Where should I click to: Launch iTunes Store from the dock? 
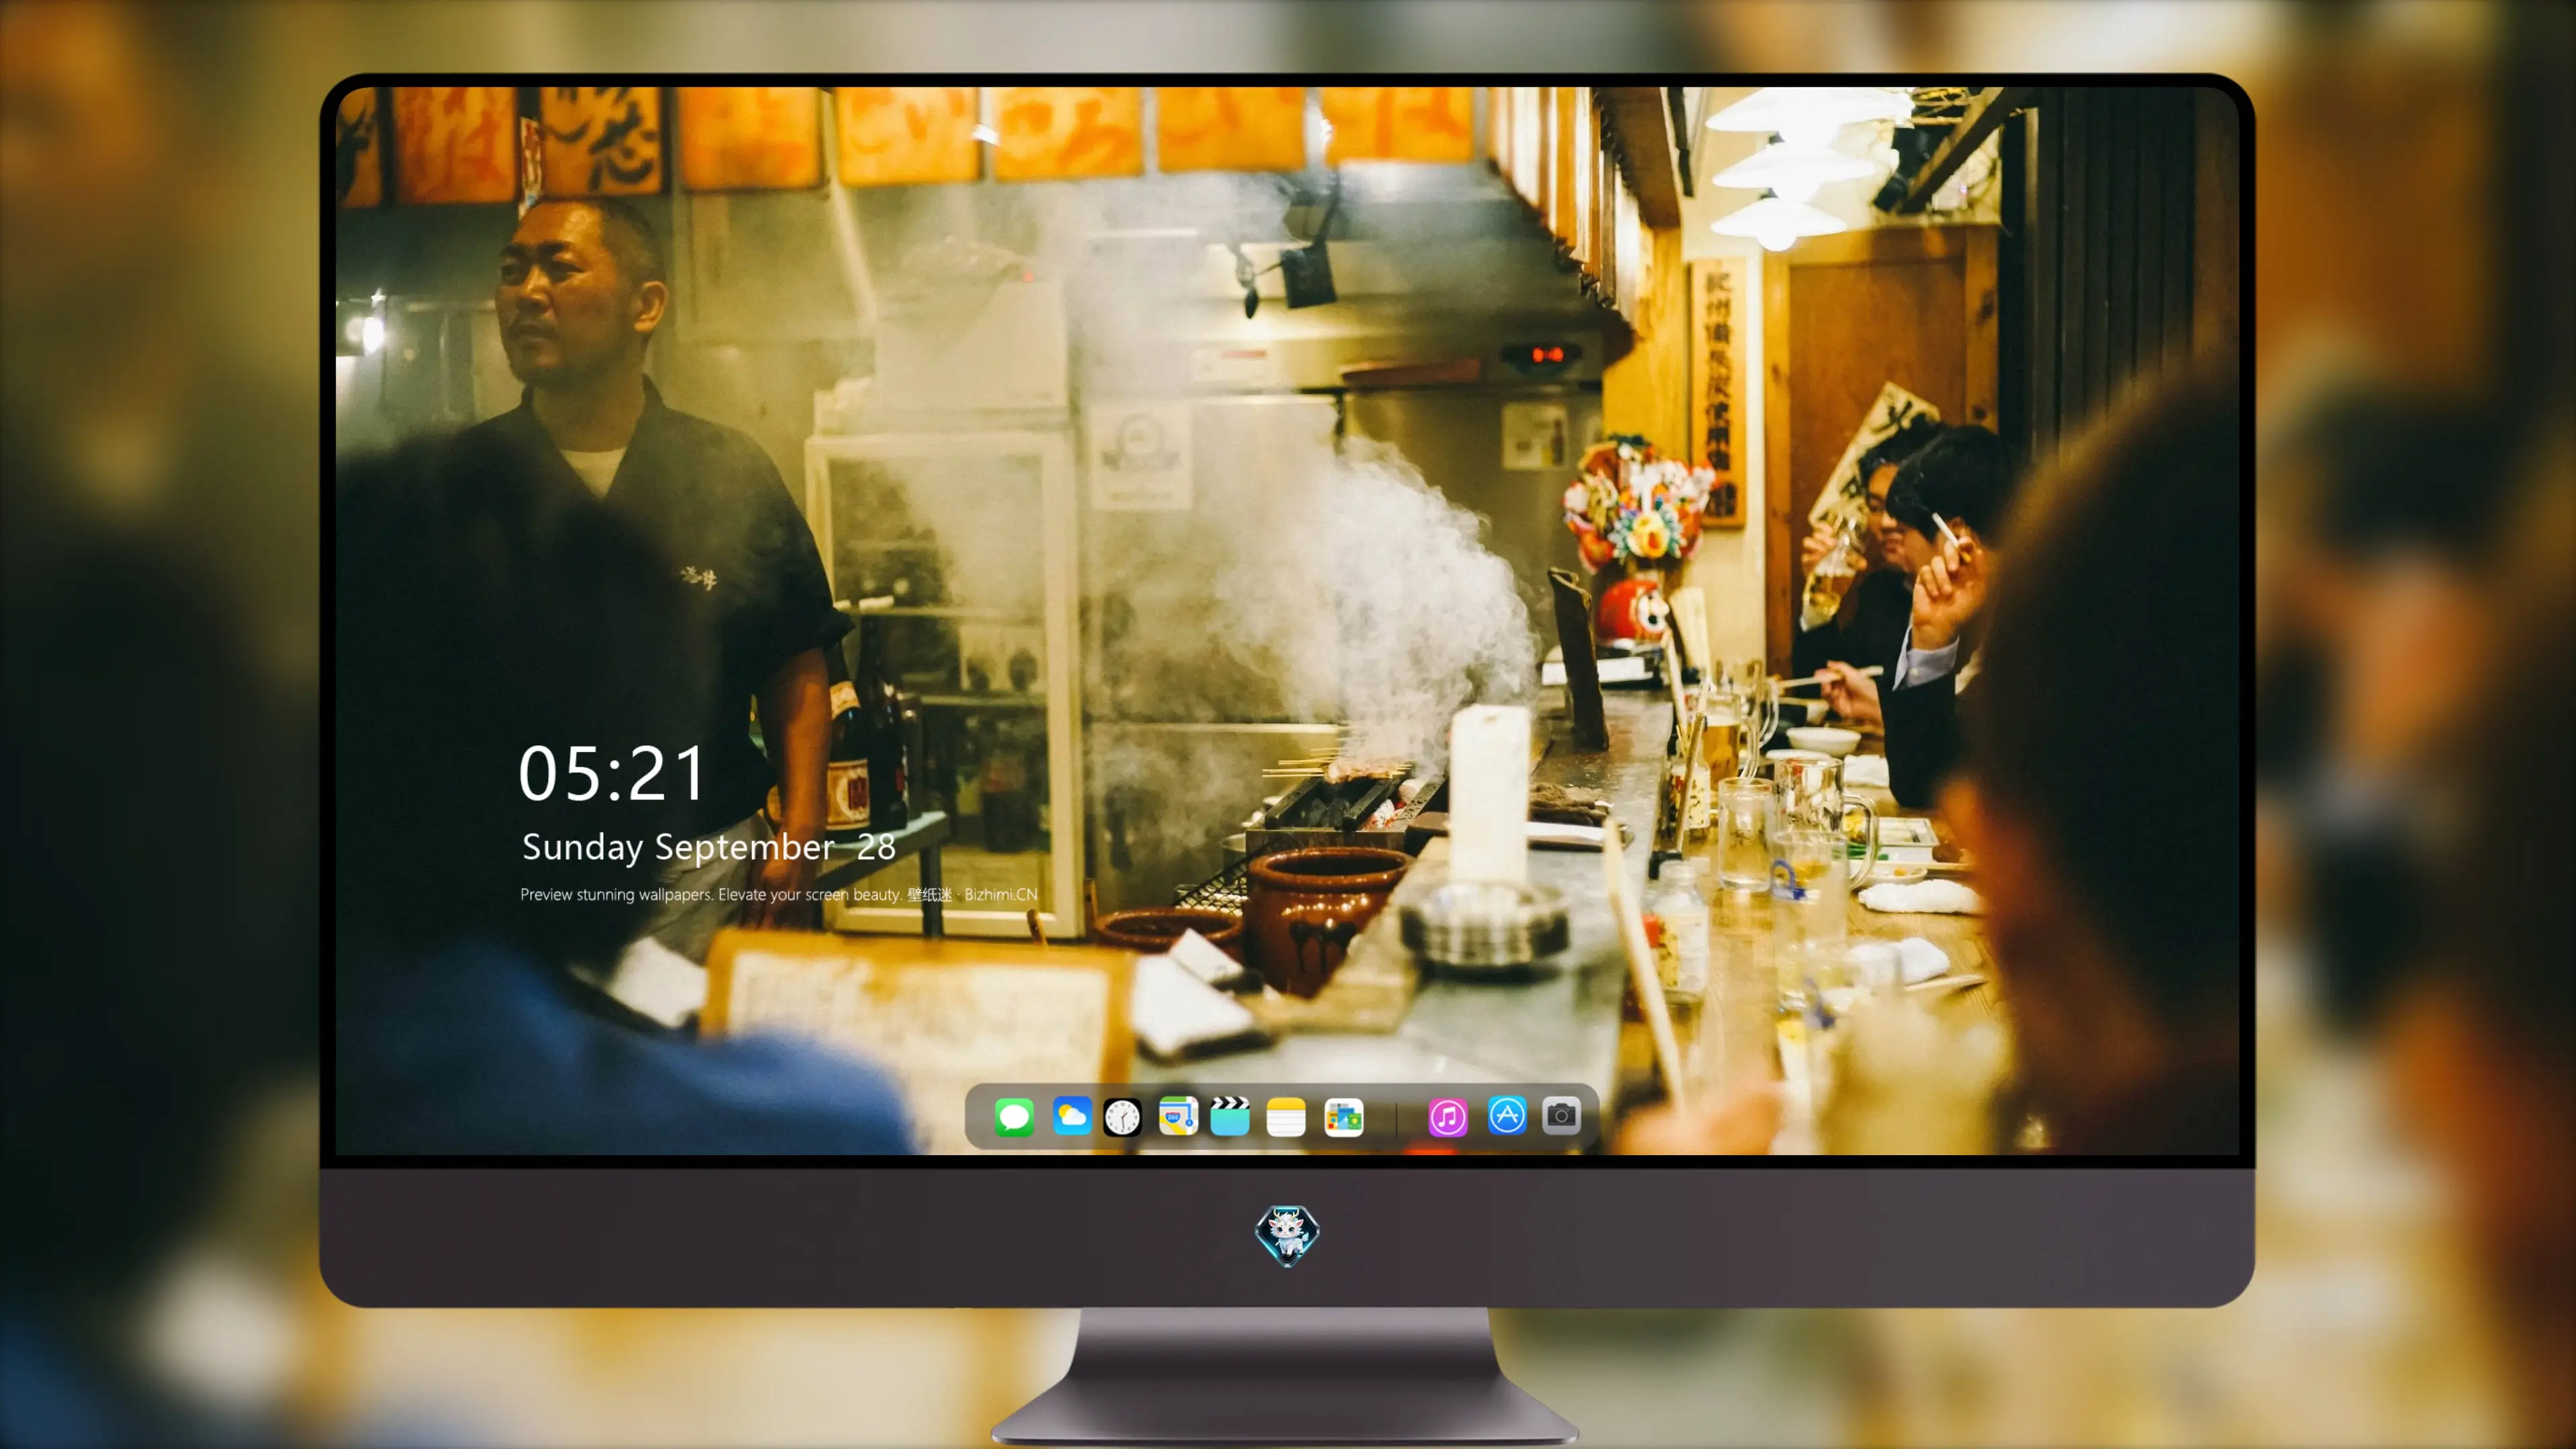(x=1447, y=1117)
